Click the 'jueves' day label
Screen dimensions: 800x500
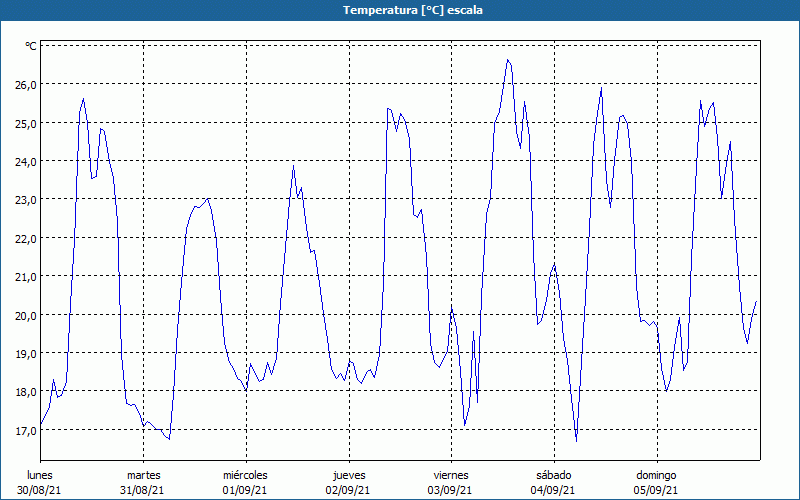[349, 475]
